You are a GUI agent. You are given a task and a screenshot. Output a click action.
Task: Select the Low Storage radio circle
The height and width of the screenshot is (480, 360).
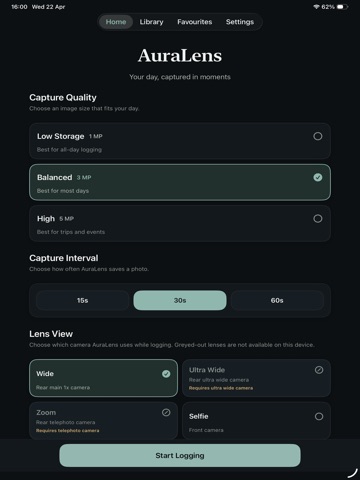[x=318, y=136]
